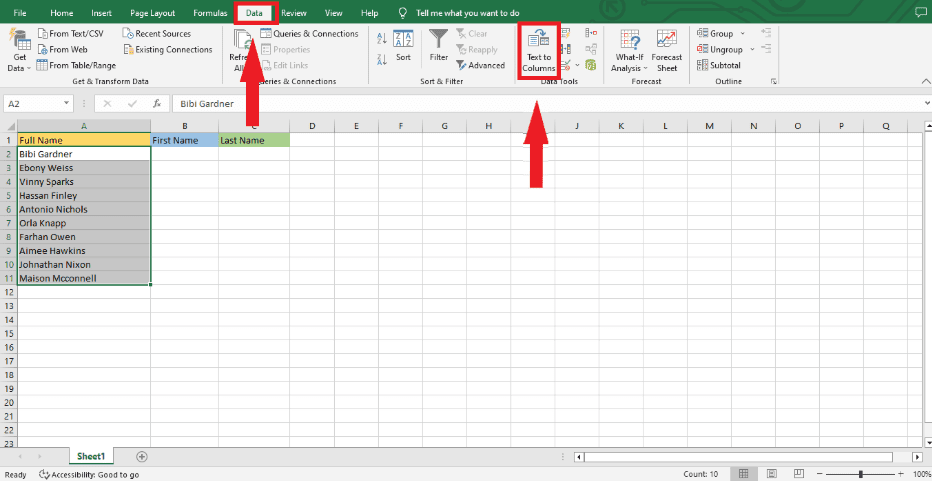Click Tell me what you want to do
932x481 pixels.
468,12
